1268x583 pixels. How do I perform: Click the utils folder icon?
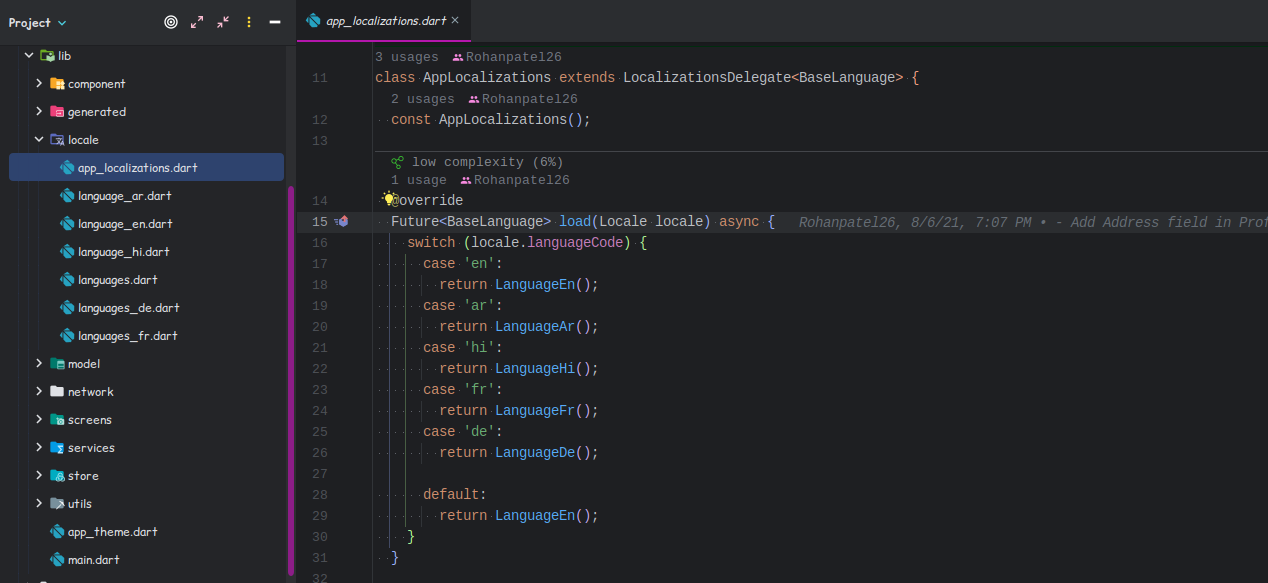57,504
